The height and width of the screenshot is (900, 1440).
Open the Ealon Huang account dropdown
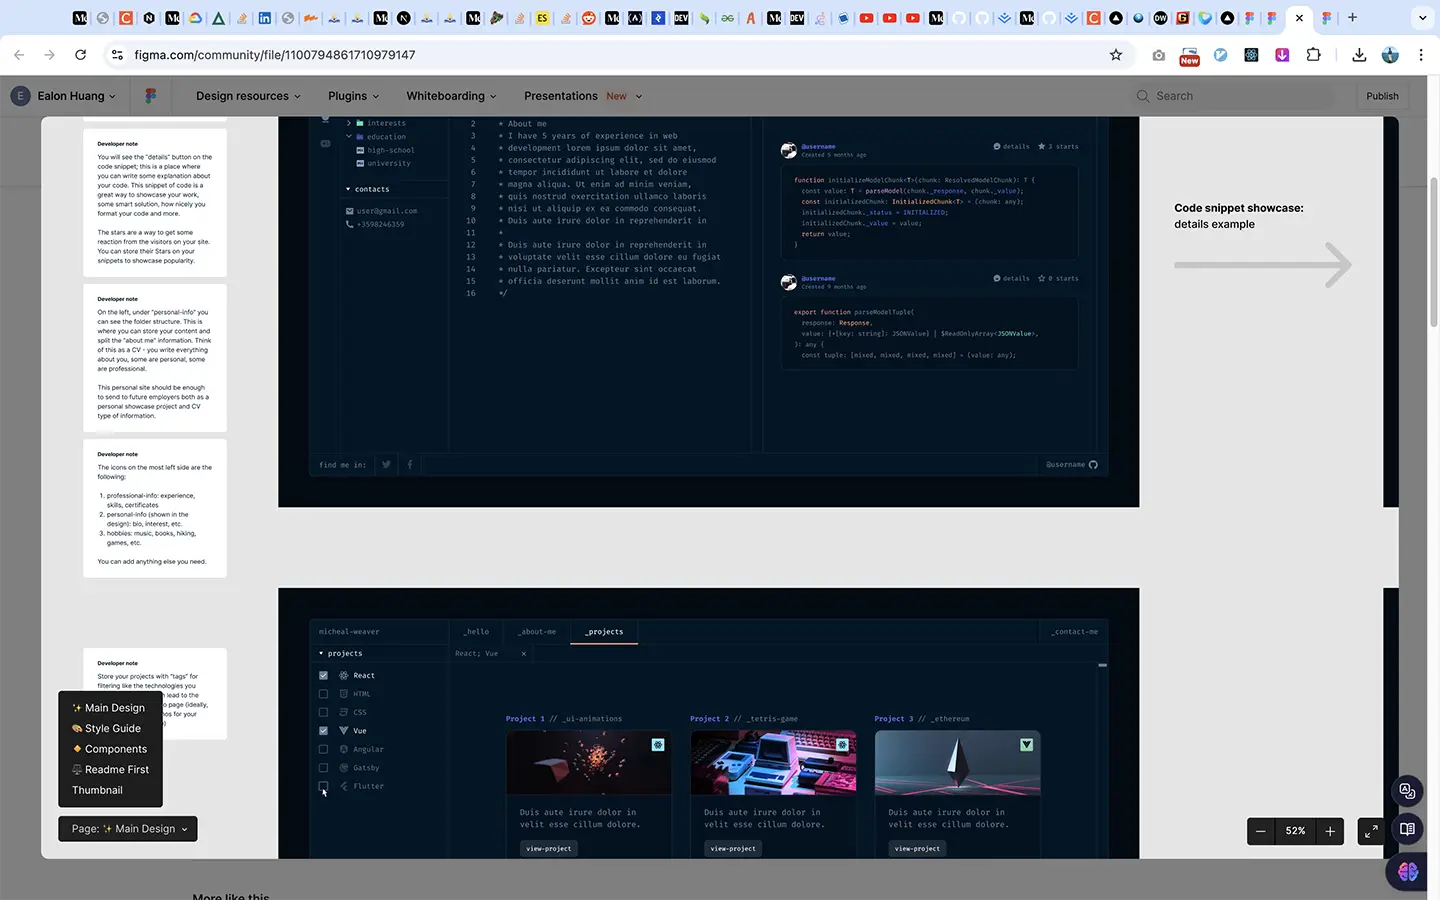[x=66, y=96]
